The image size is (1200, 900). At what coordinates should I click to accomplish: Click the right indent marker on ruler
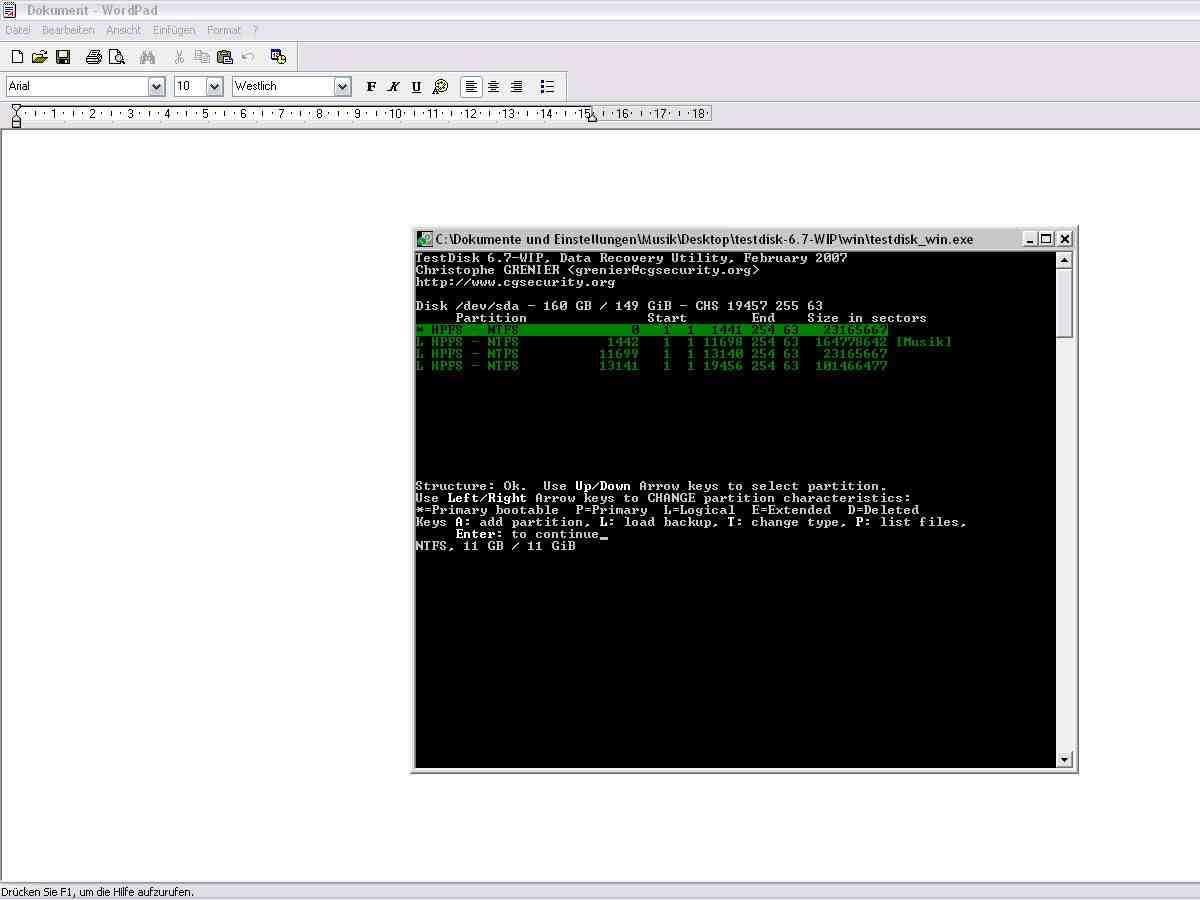pyautogui.click(x=592, y=118)
